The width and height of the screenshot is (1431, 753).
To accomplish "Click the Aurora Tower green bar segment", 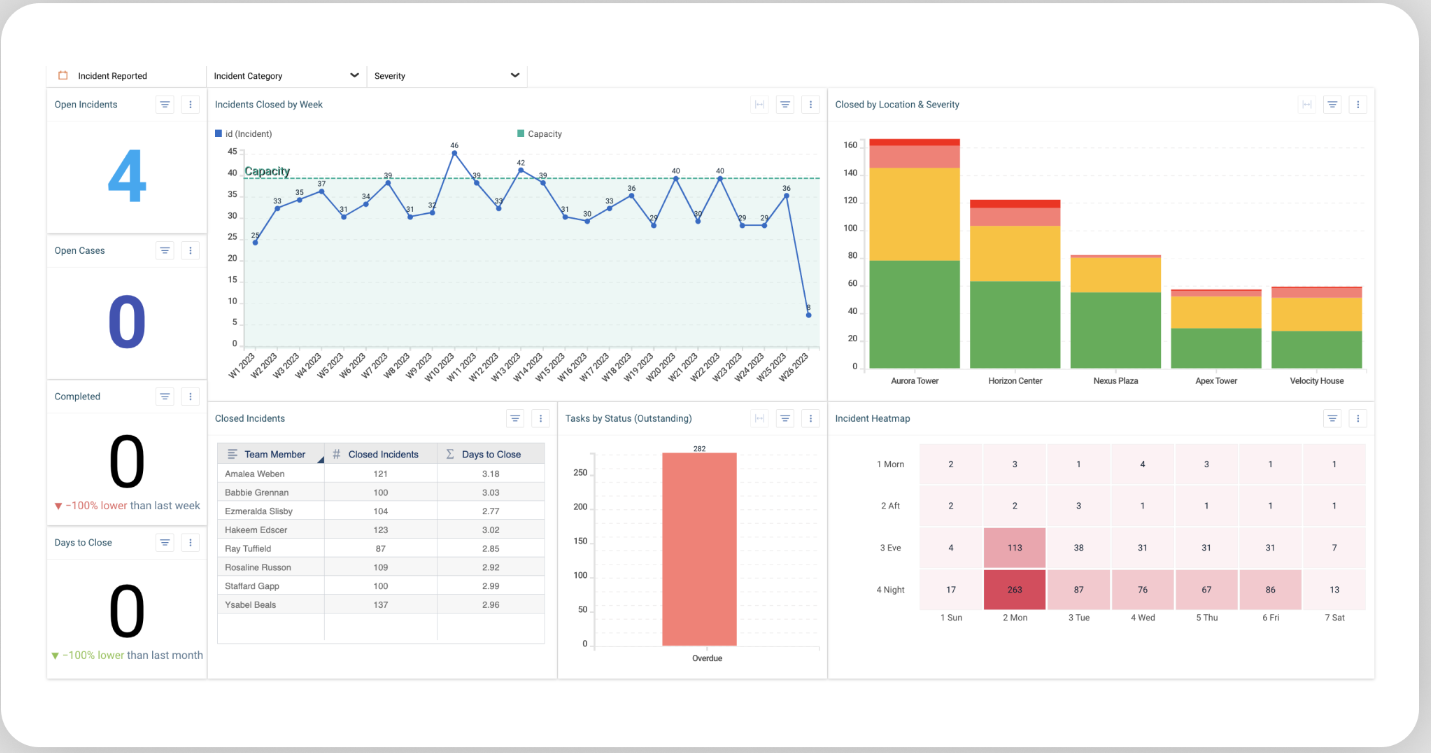I will pos(915,315).
